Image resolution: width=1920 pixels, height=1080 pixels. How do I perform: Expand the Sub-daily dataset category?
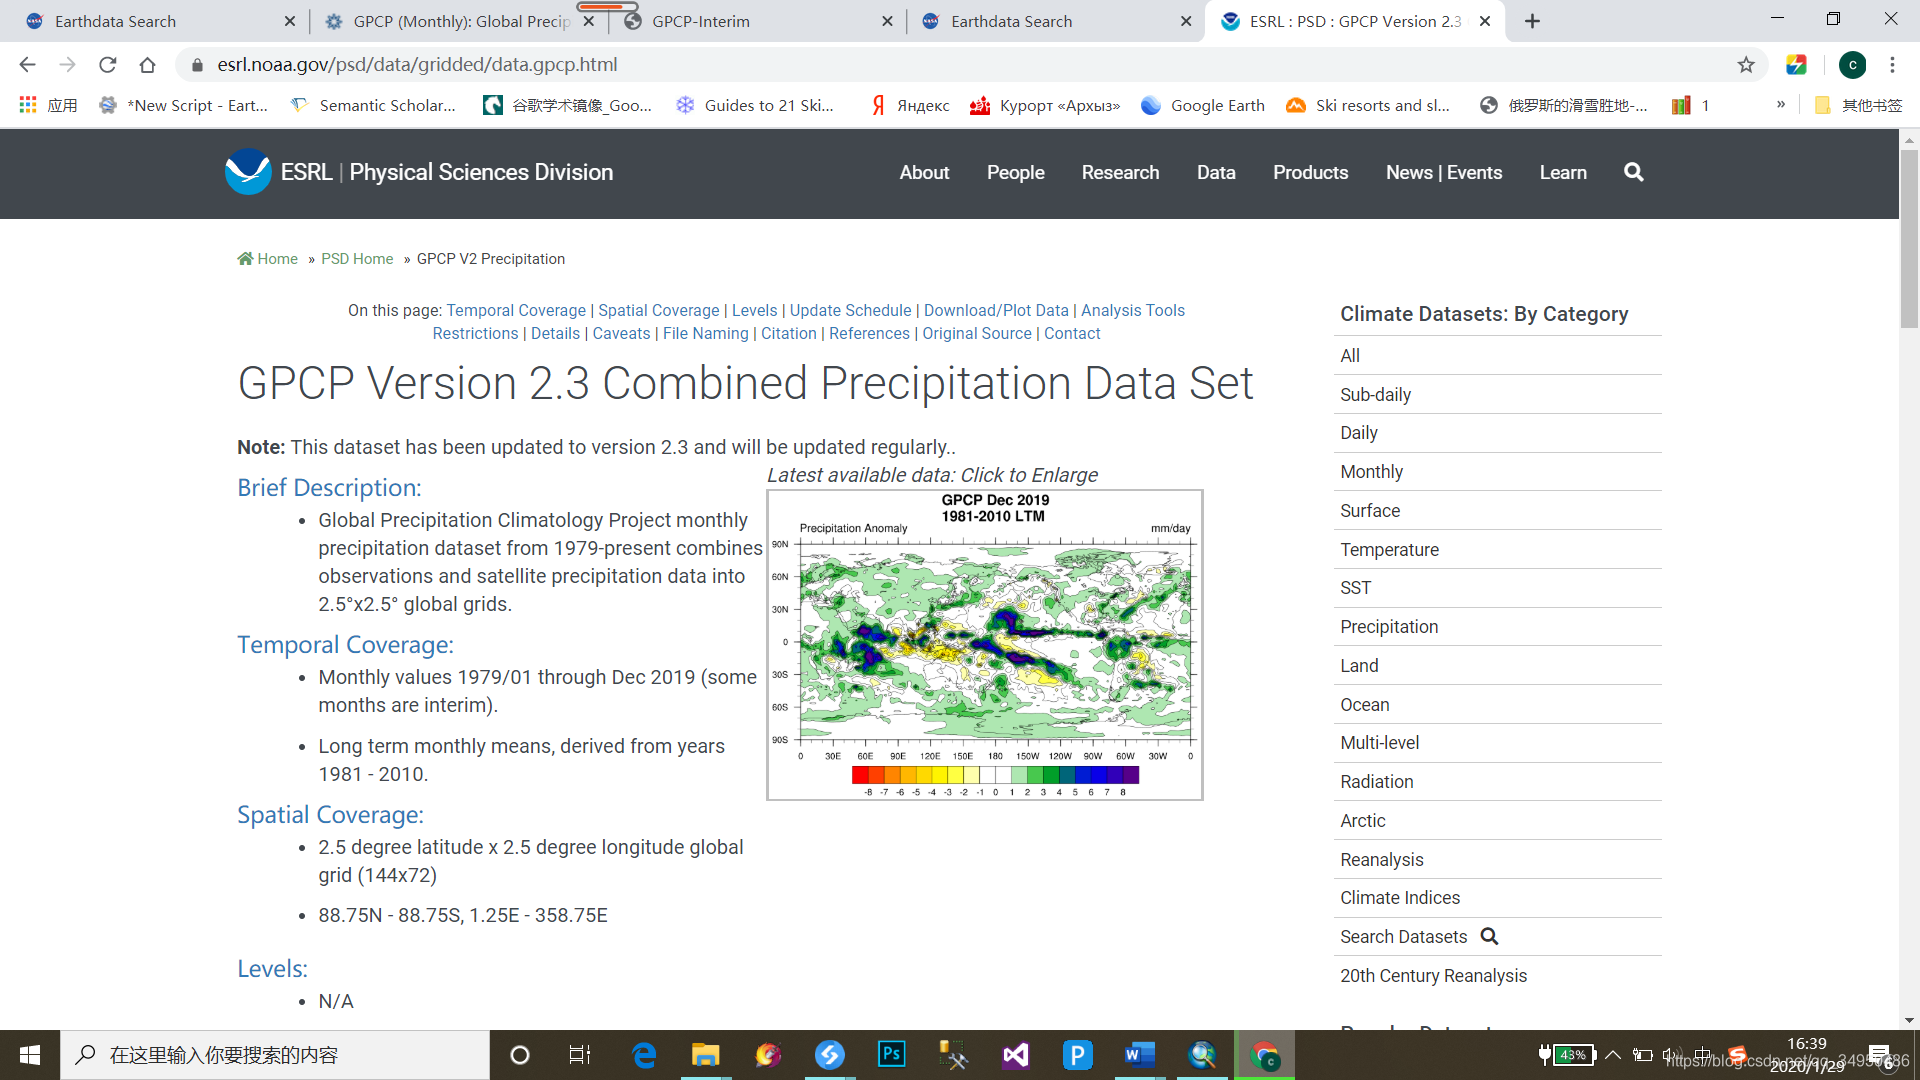[1375, 394]
